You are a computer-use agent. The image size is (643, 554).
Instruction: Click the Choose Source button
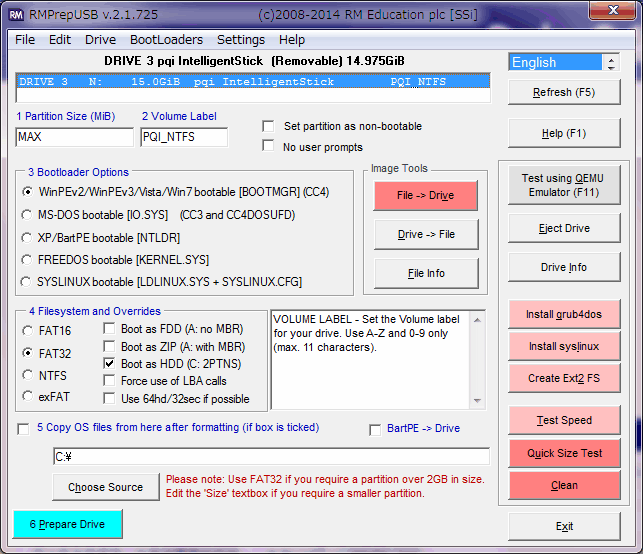tap(106, 487)
